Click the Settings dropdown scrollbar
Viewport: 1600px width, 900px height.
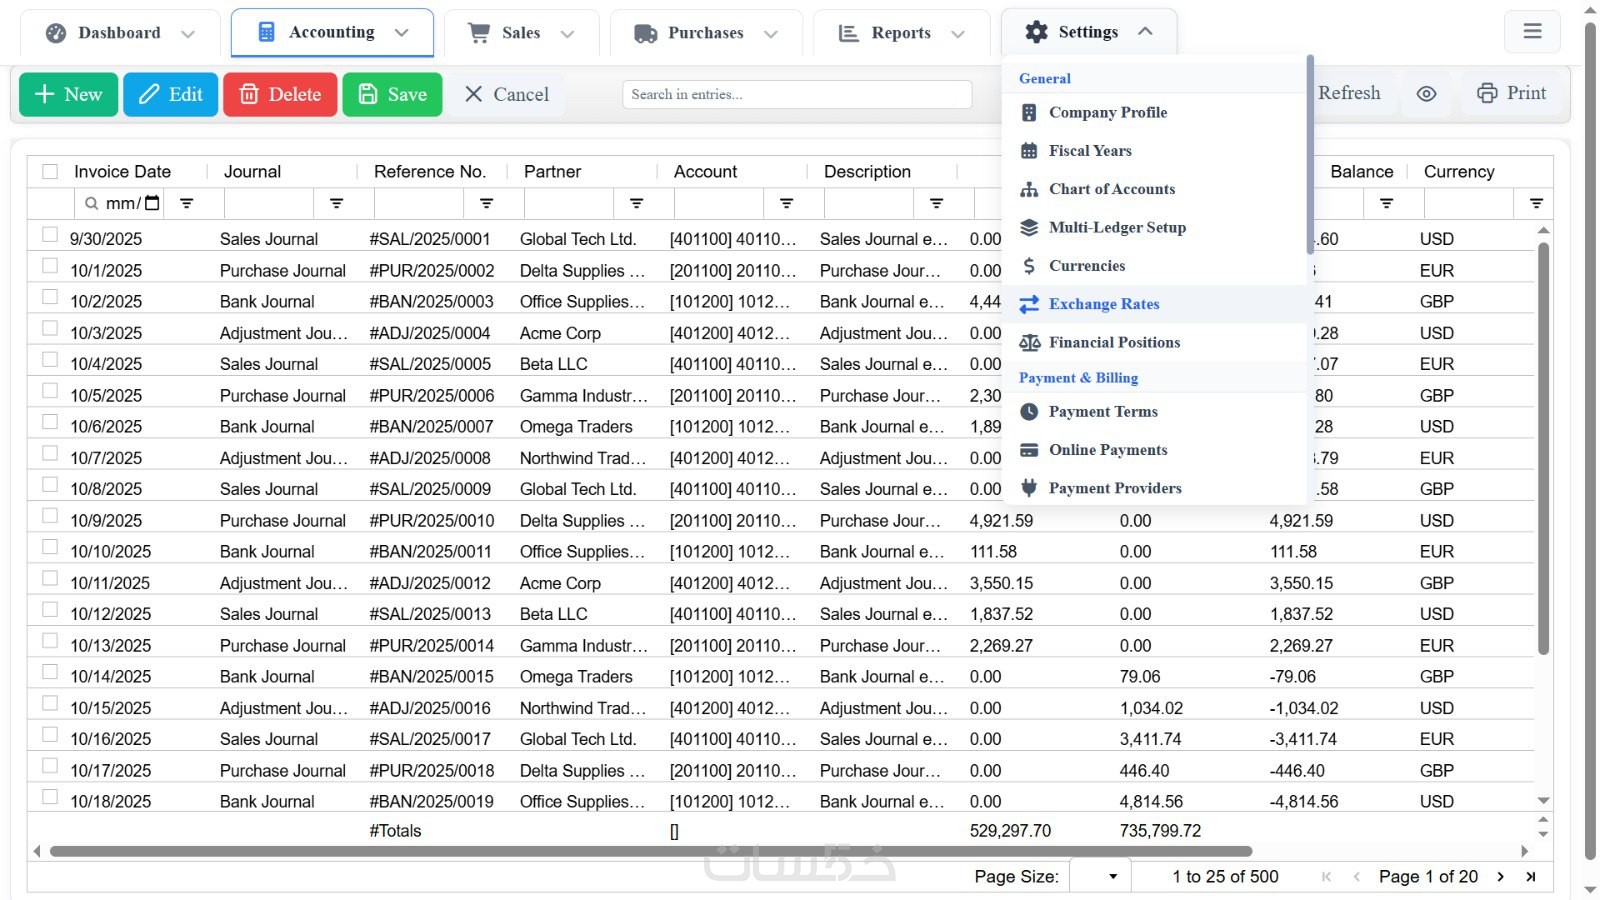coord(1310,155)
